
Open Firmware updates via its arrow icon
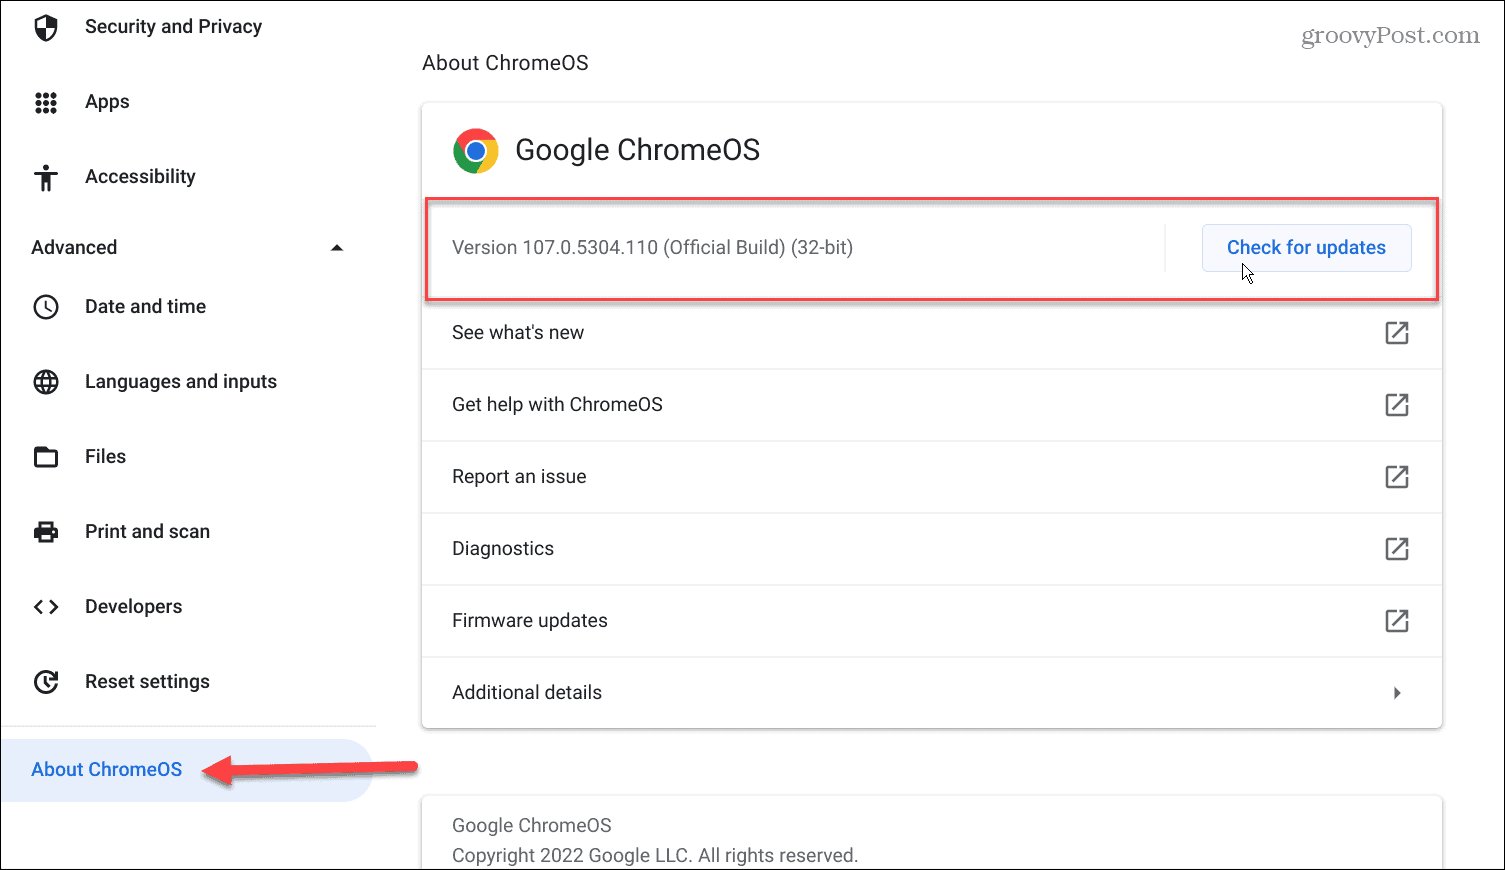[1396, 620]
